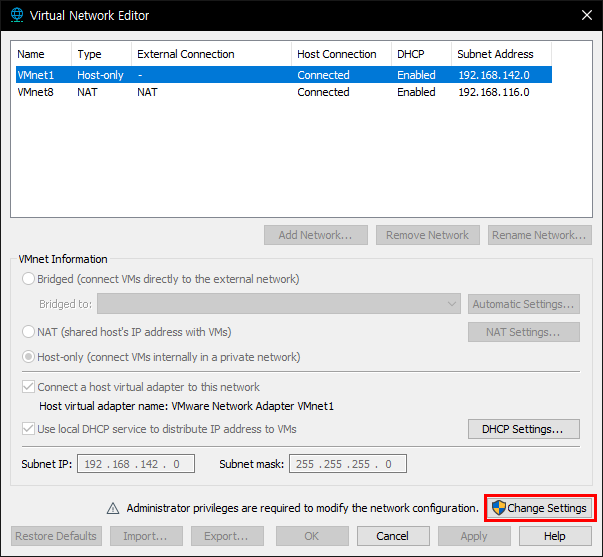Screen dimensions: 603x557
Task: Click the 192.168.142.0 subnet address cell
Action: [494, 75]
